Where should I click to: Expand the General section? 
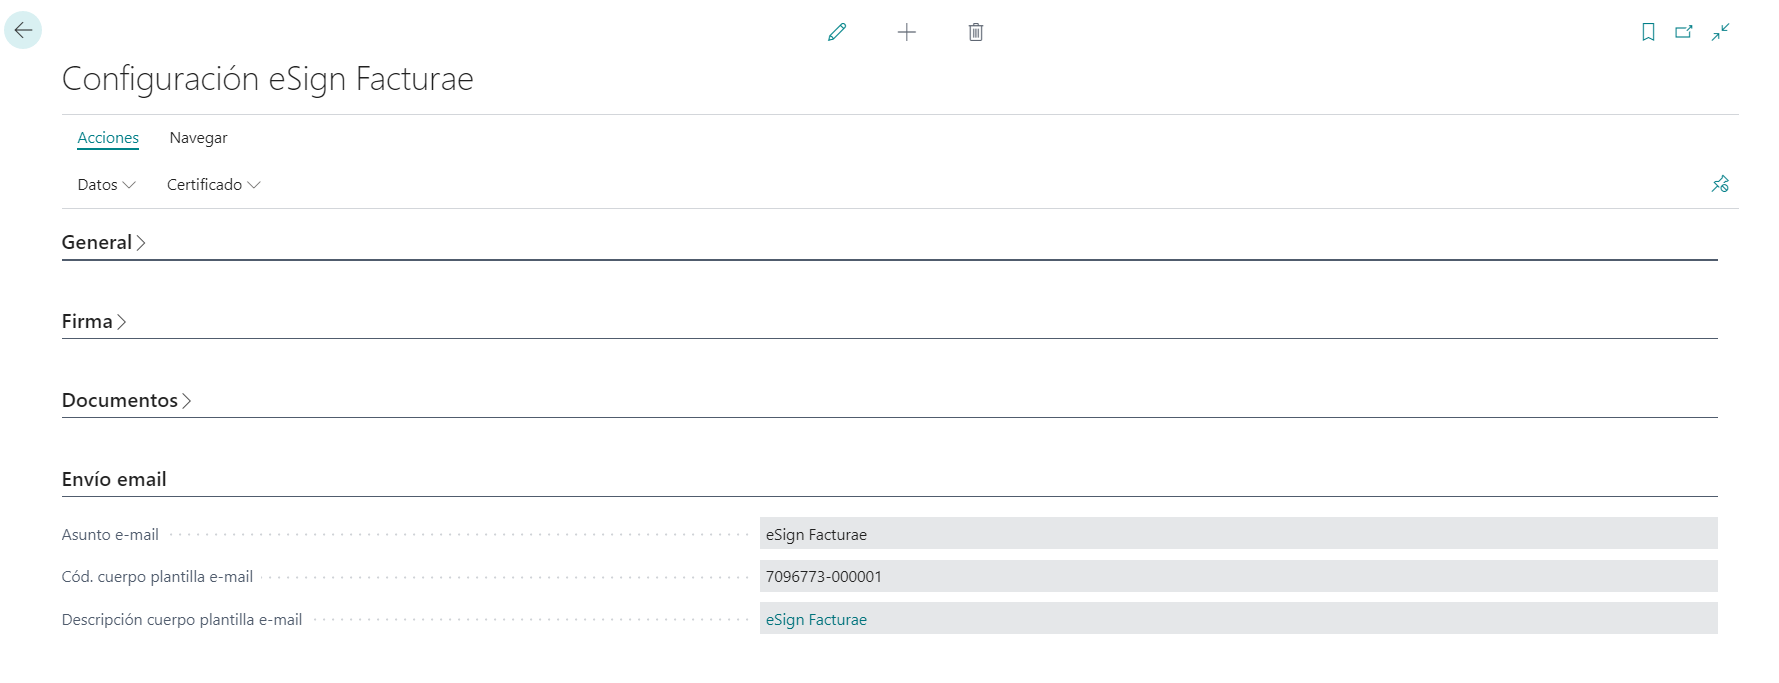coord(104,243)
